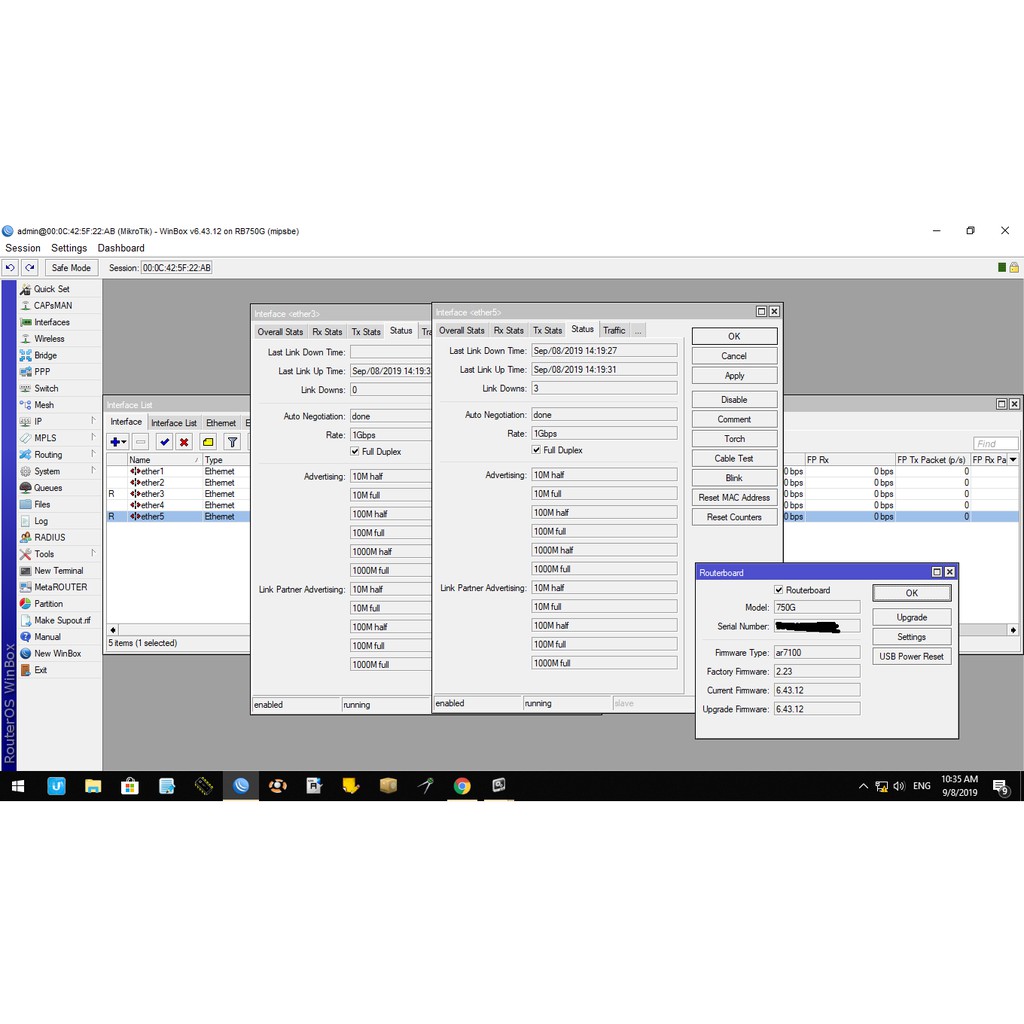Open Files in the sidebar

pos(42,504)
